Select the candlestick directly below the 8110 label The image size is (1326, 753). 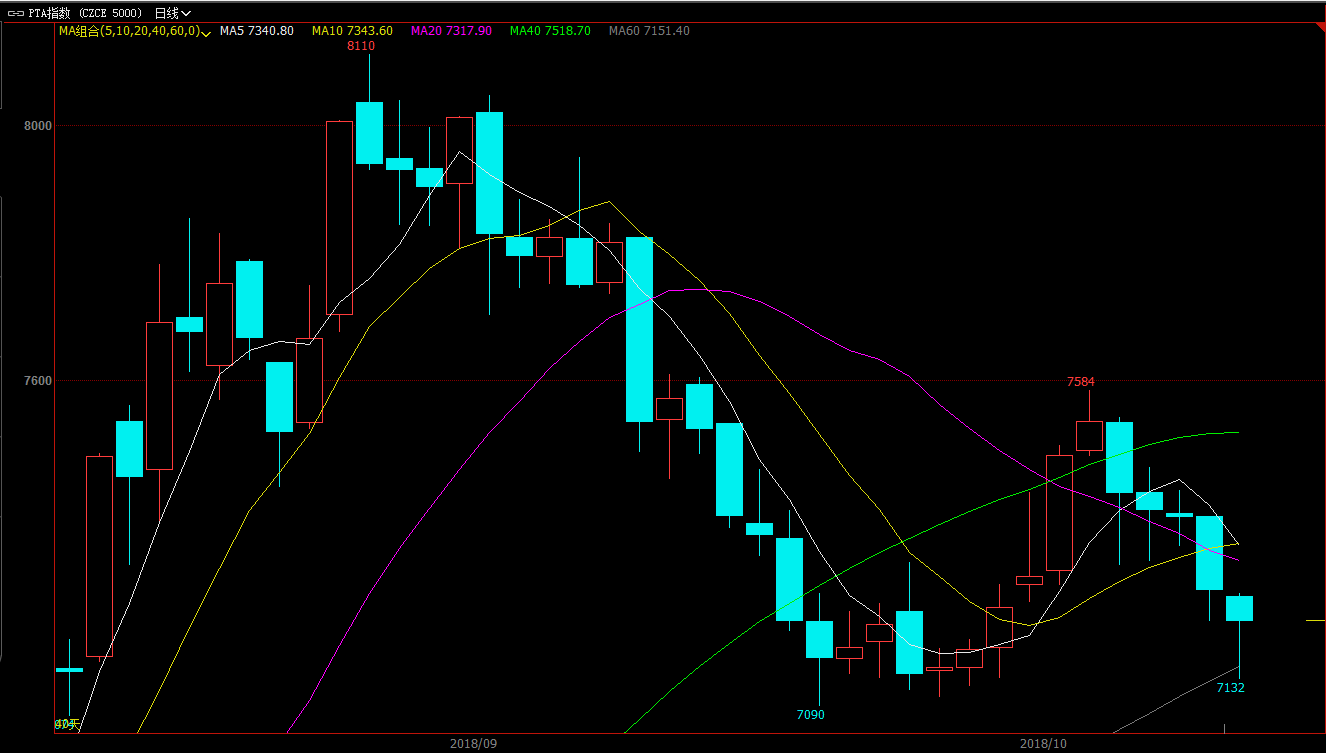[369, 133]
